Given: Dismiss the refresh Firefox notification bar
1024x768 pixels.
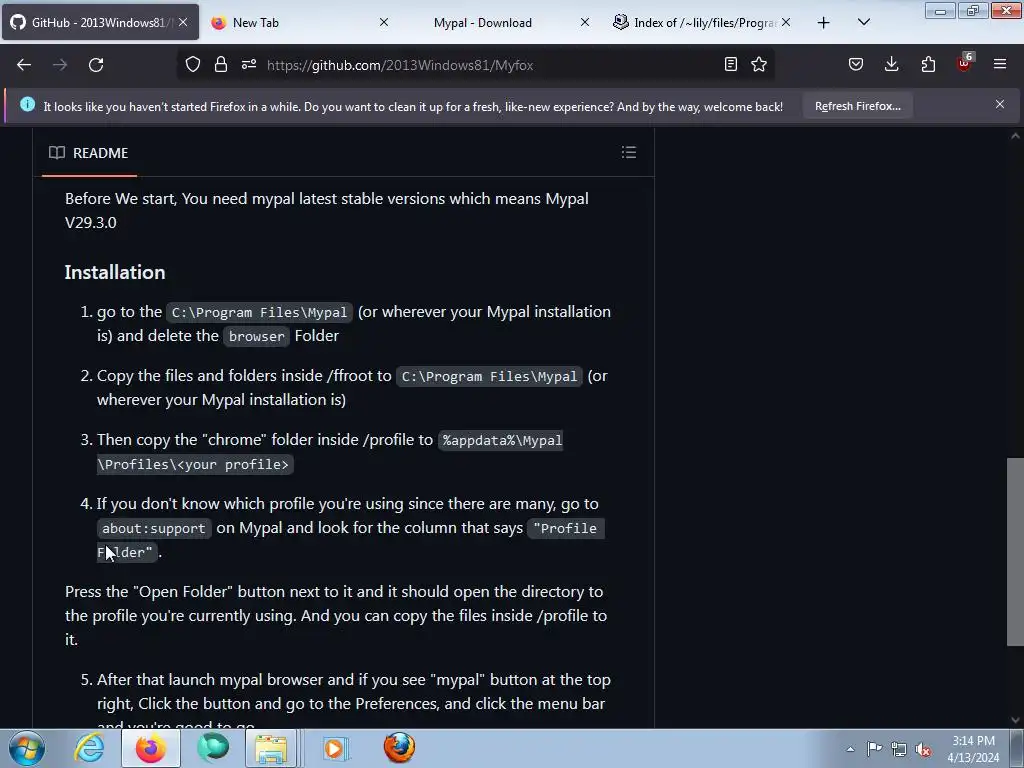Looking at the screenshot, I should click(1000, 104).
